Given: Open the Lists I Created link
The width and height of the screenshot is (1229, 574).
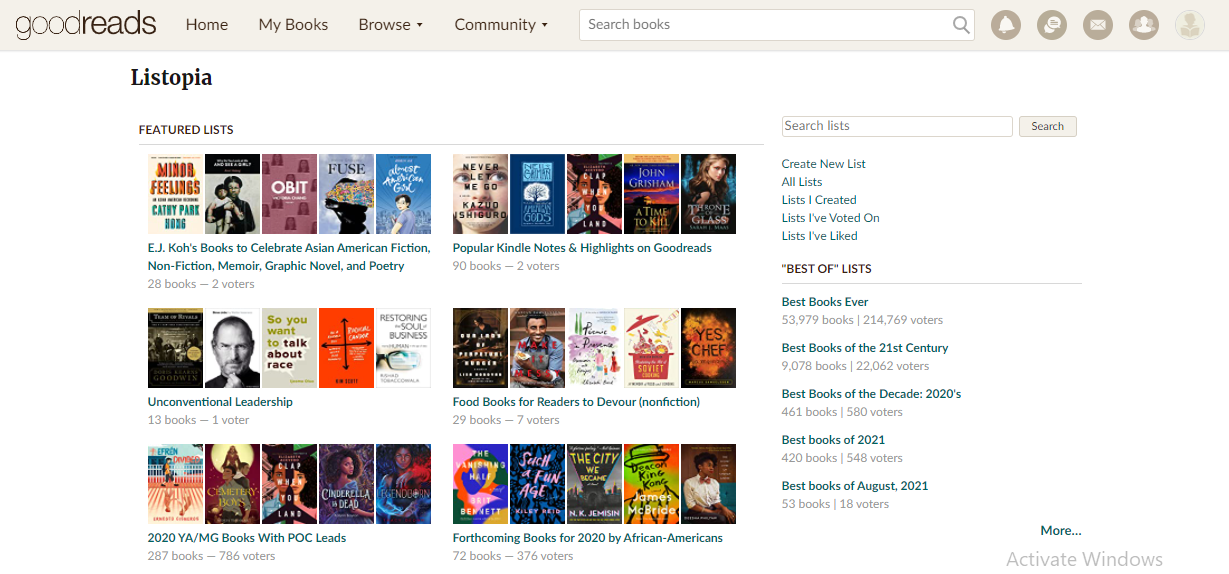Looking at the screenshot, I should 819,200.
